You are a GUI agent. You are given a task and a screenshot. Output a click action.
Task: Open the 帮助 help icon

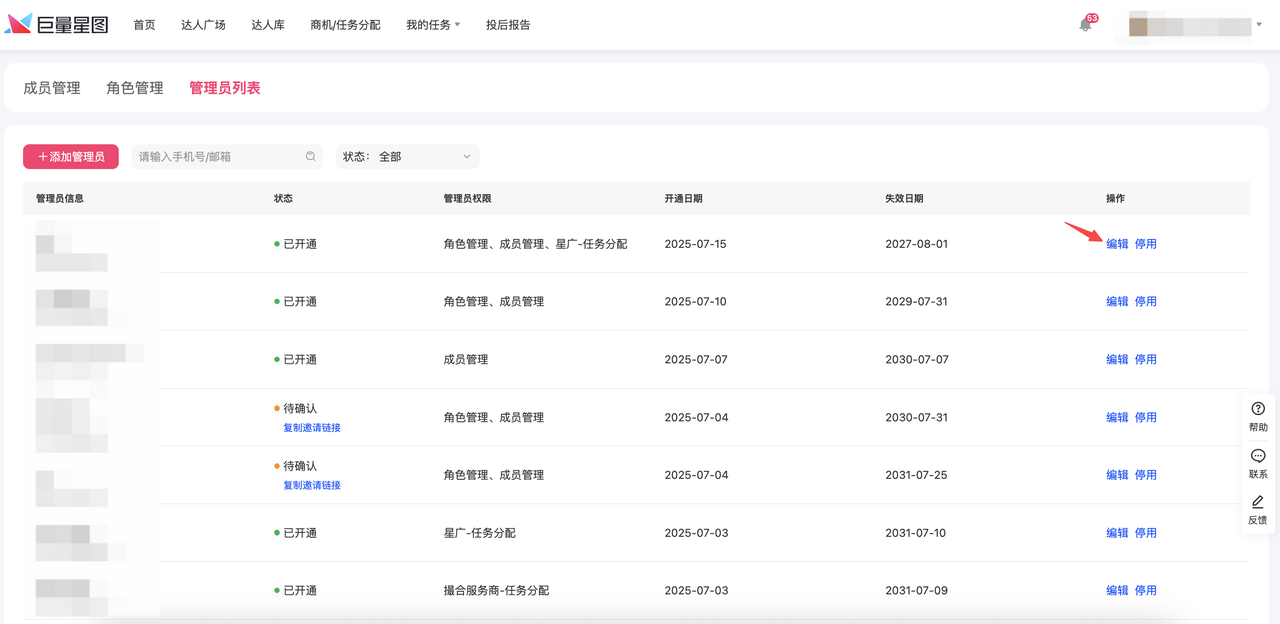[1258, 409]
